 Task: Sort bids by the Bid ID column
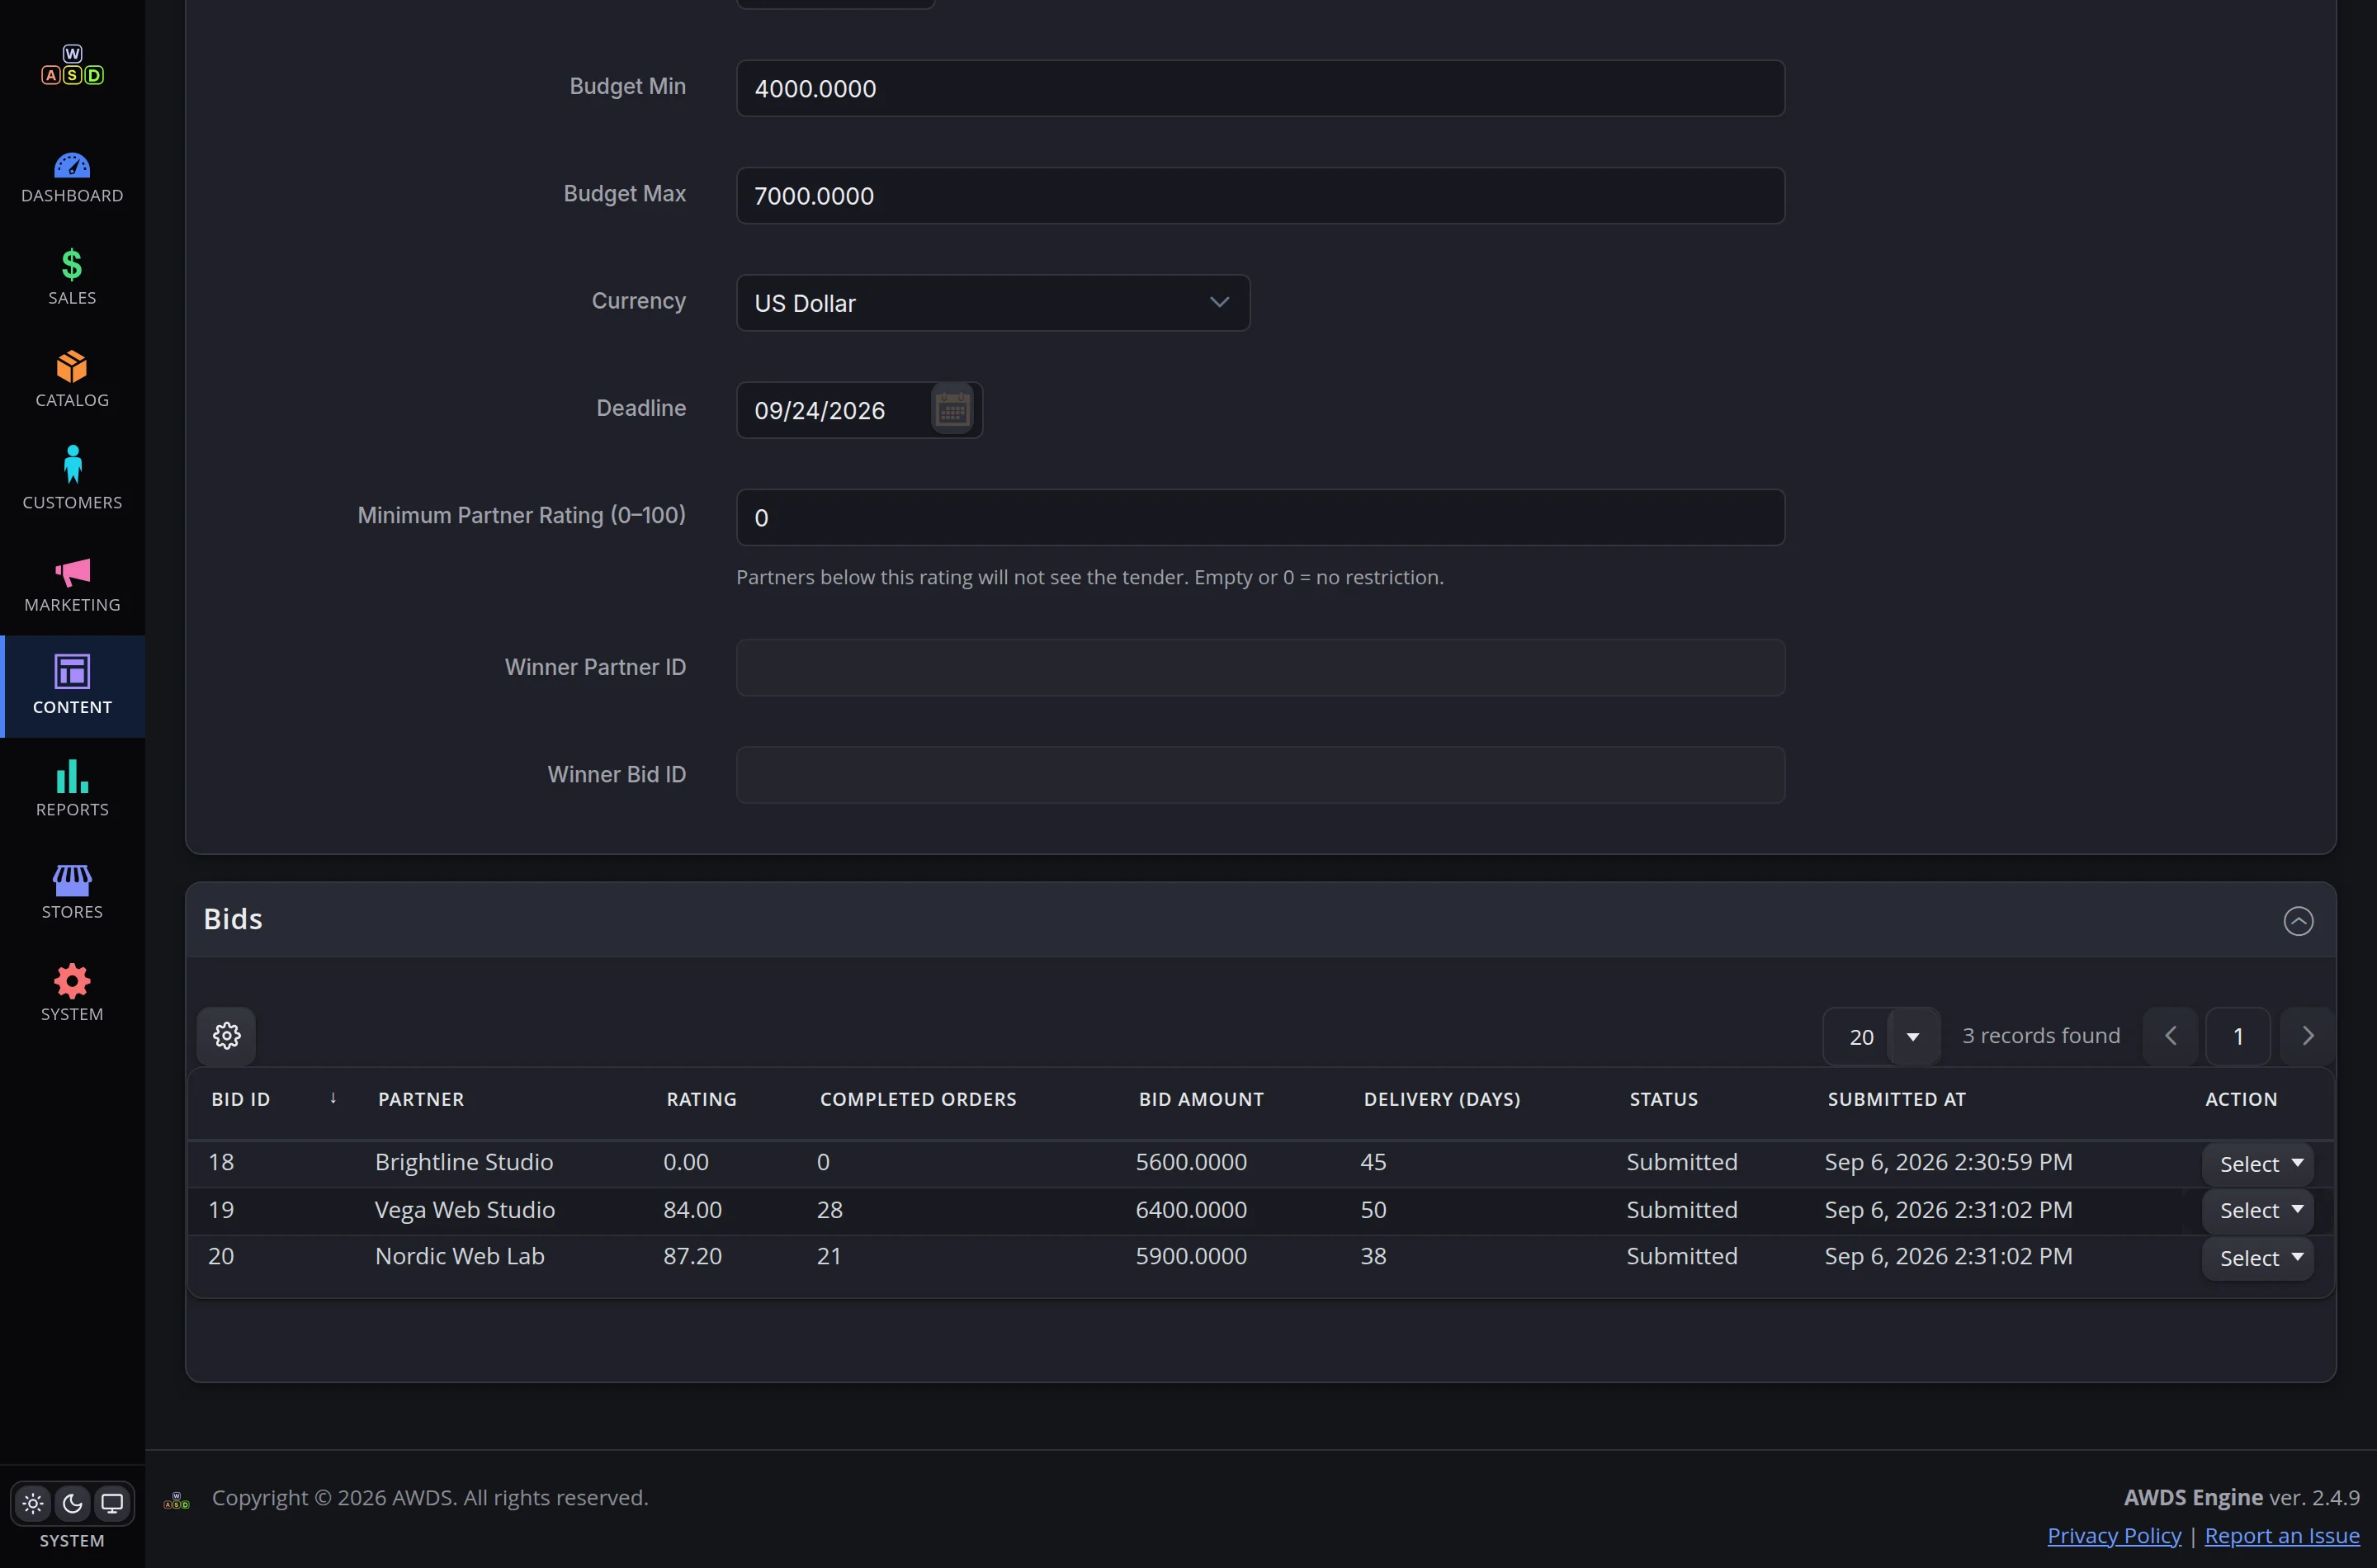(x=241, y=1099)
